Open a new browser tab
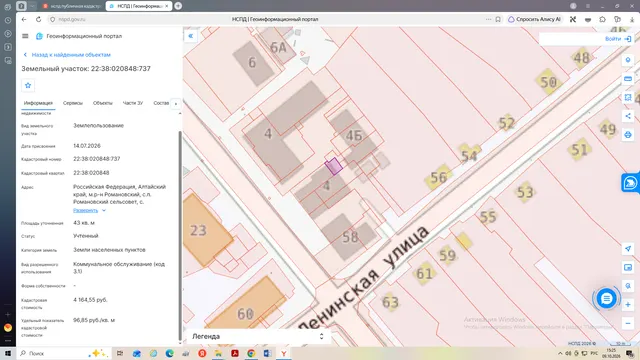Viewport: 640px width, 360px height. click(178, 6)
